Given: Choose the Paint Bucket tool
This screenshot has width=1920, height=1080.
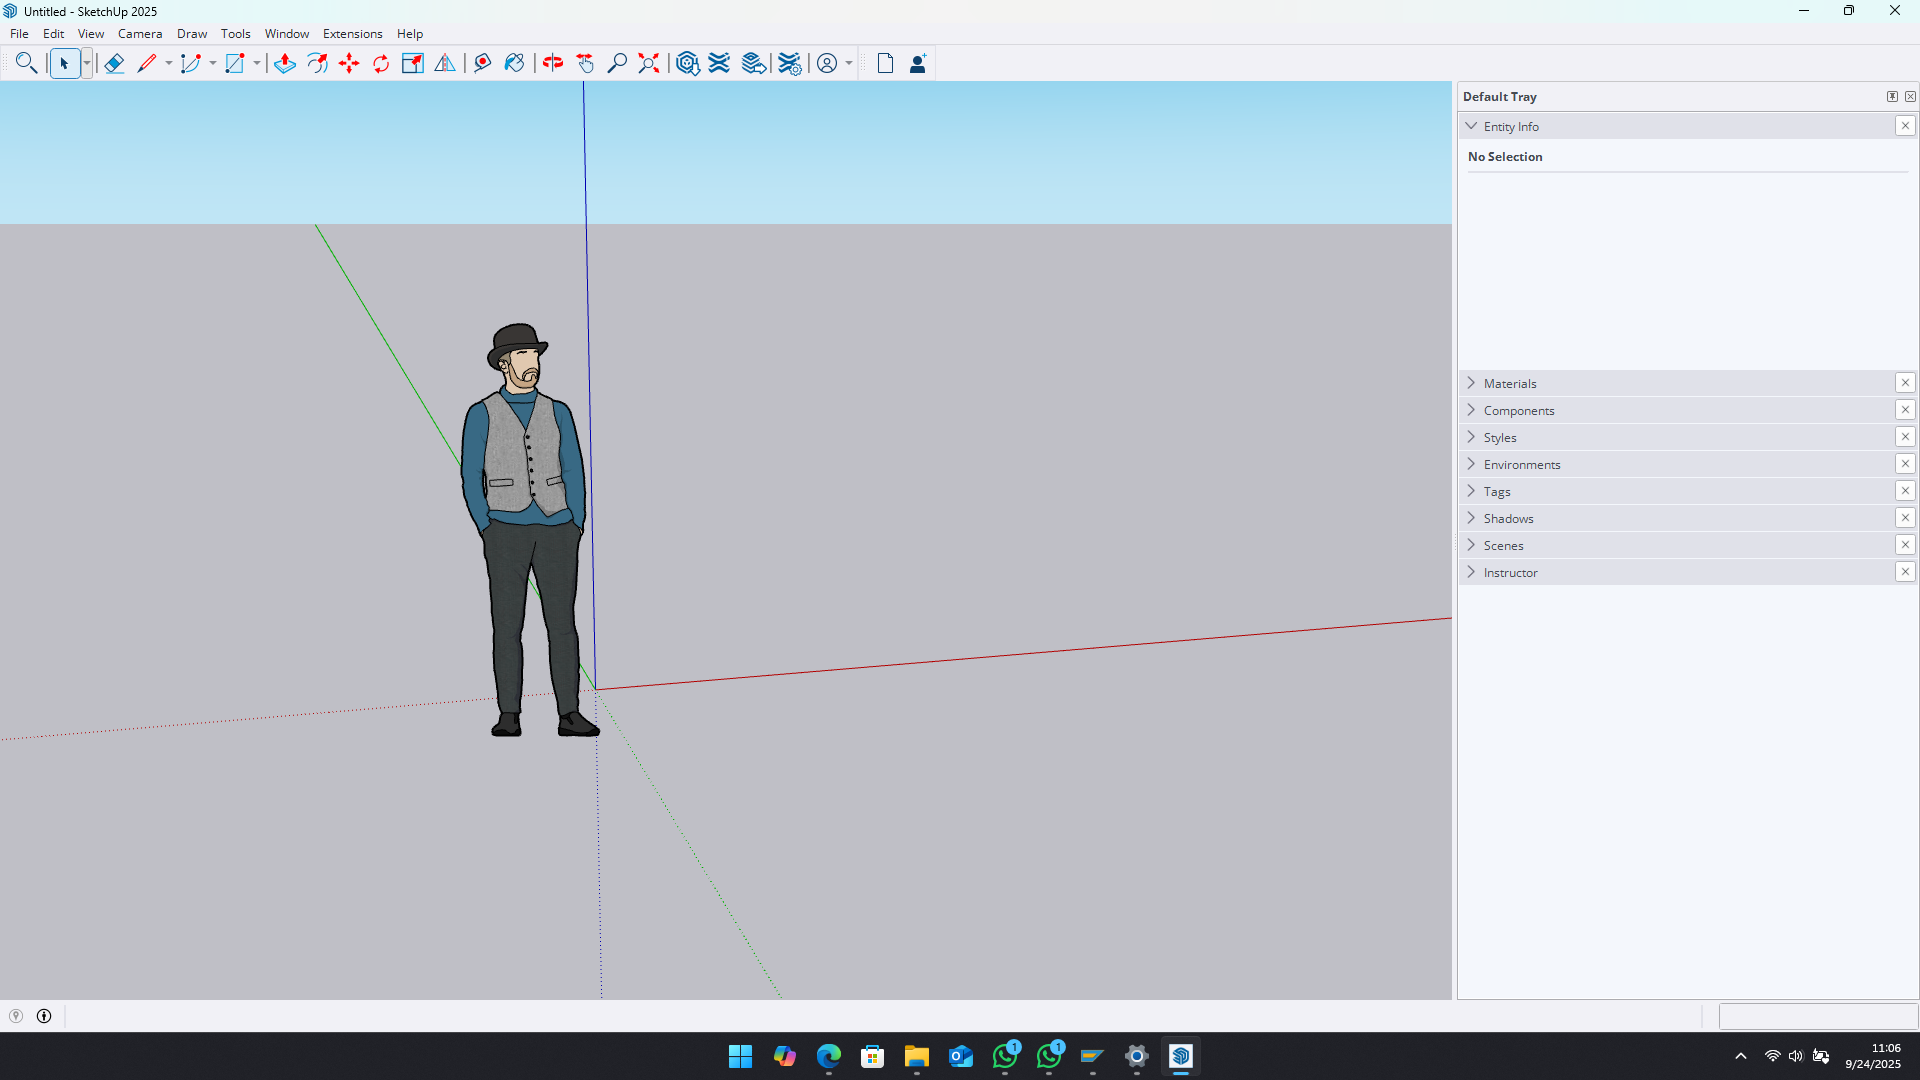Looking at the screenshot, I should point(514,64).
